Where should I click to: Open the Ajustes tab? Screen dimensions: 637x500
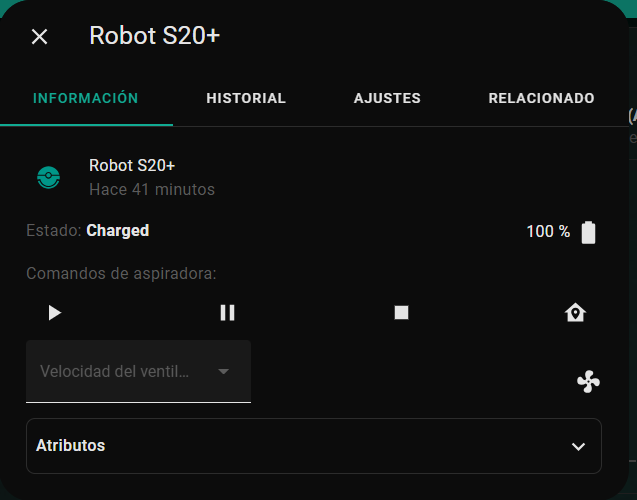[387, 98]
